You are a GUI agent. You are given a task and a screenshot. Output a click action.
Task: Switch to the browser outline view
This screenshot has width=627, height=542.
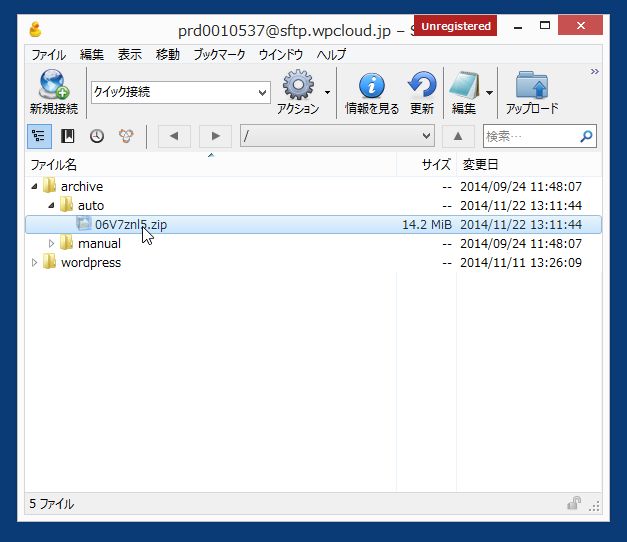(39, 136)
